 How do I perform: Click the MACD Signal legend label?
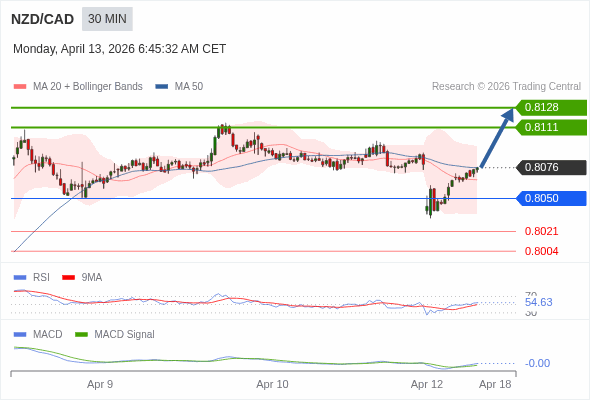tap(125, 335)
